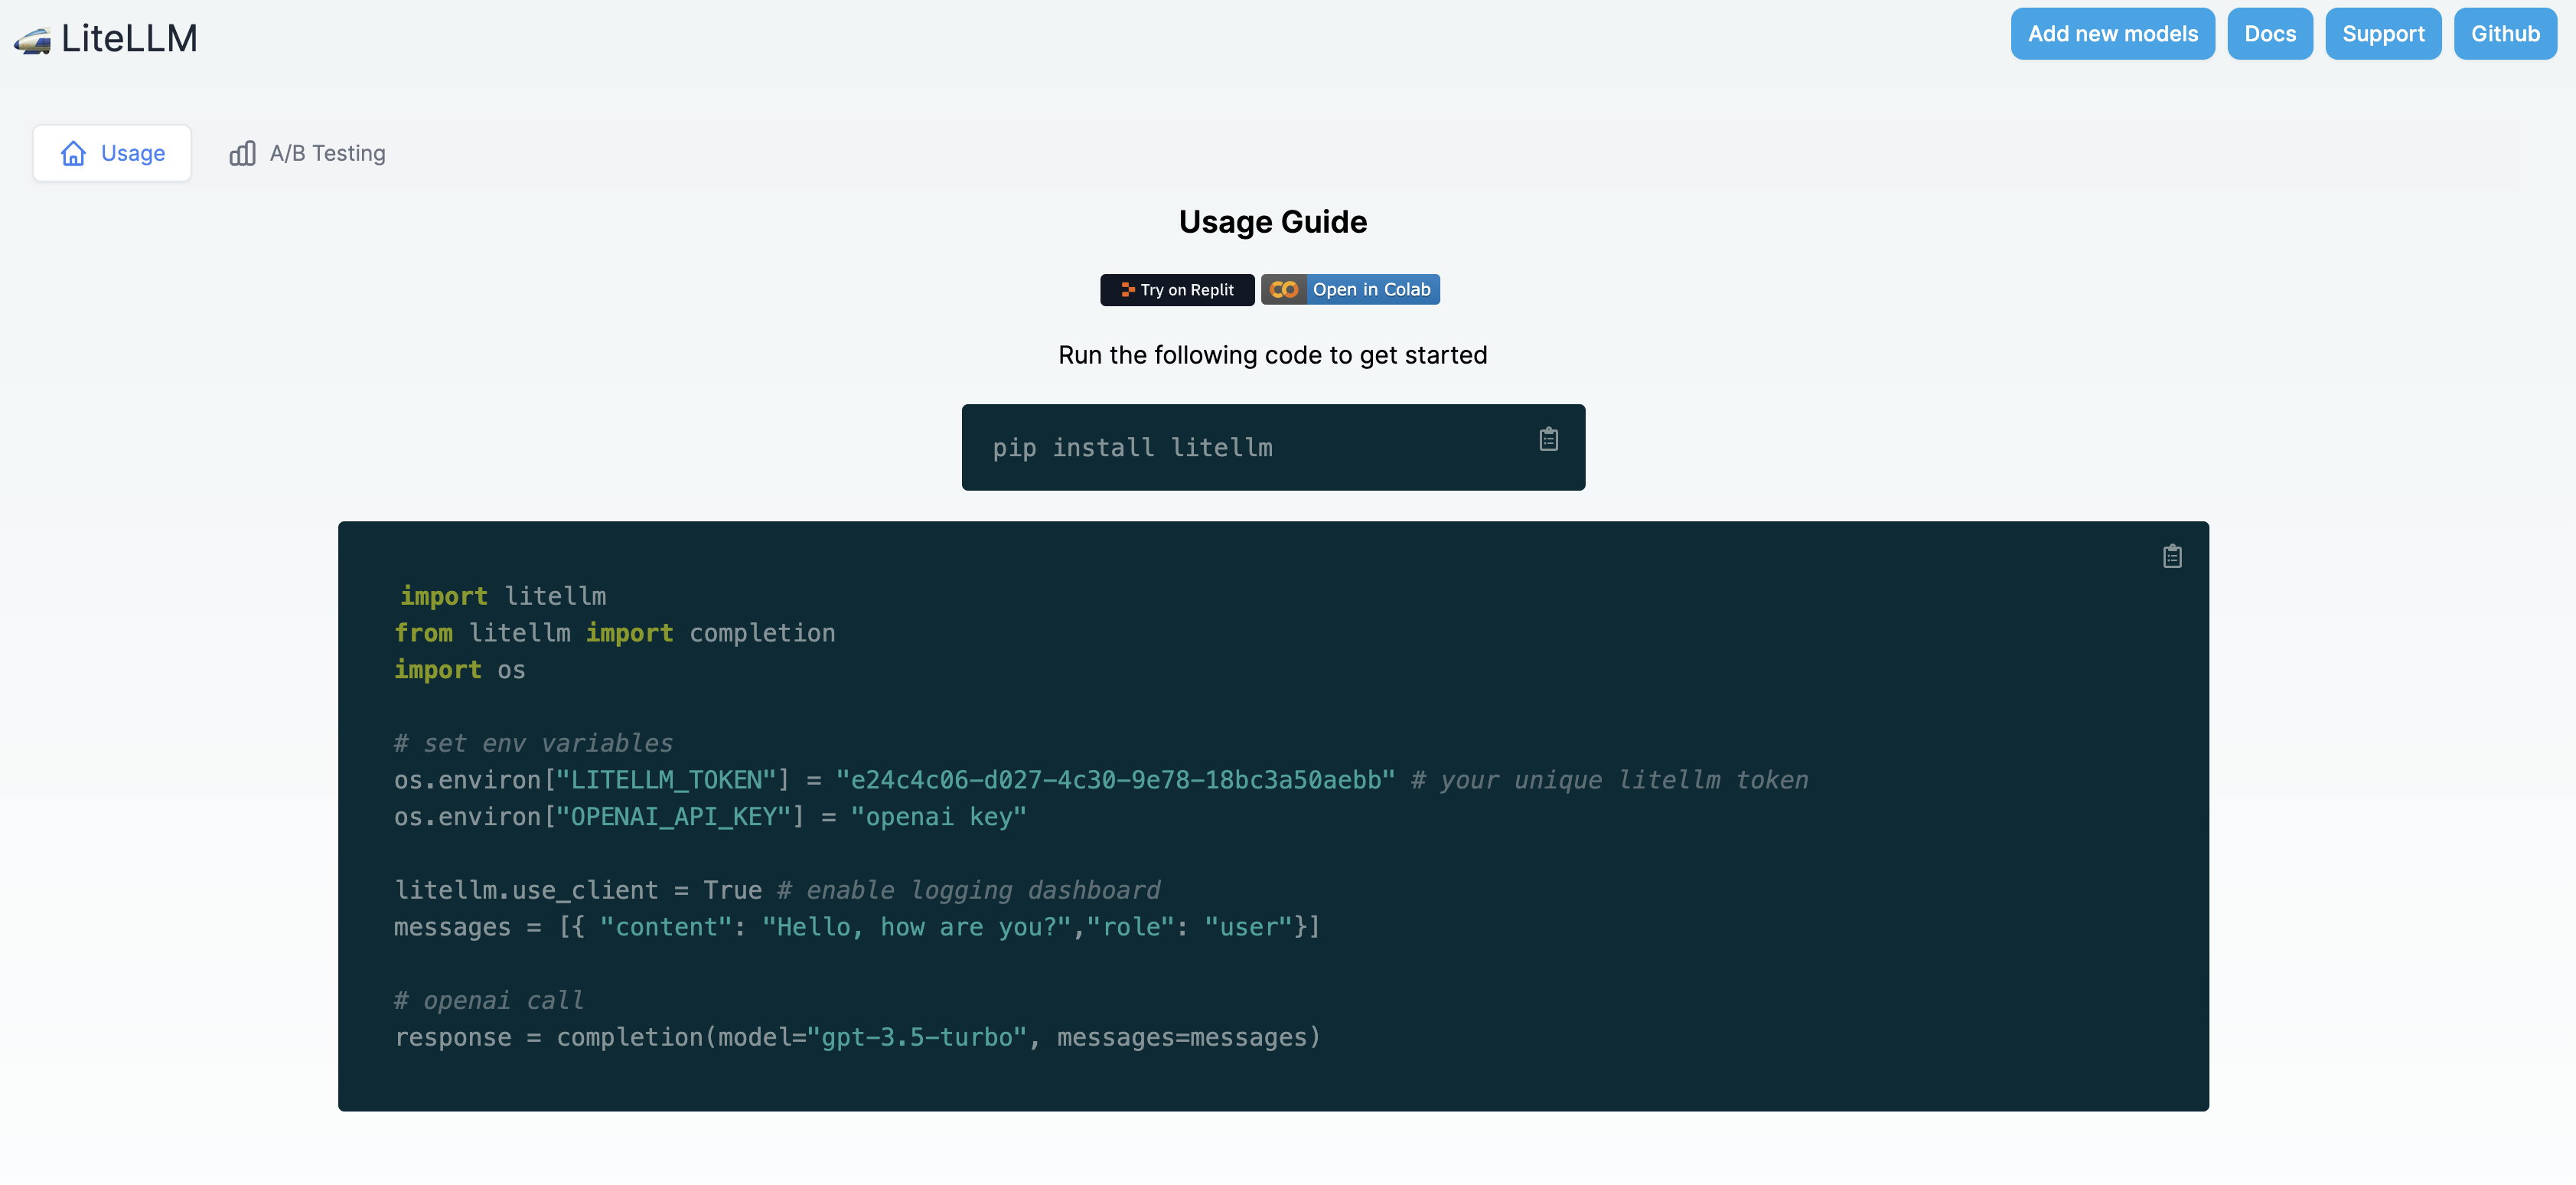Copy the pip install command with the clipboard icon
This screenshot has width=2576, height=1185.
[1548, 439]
